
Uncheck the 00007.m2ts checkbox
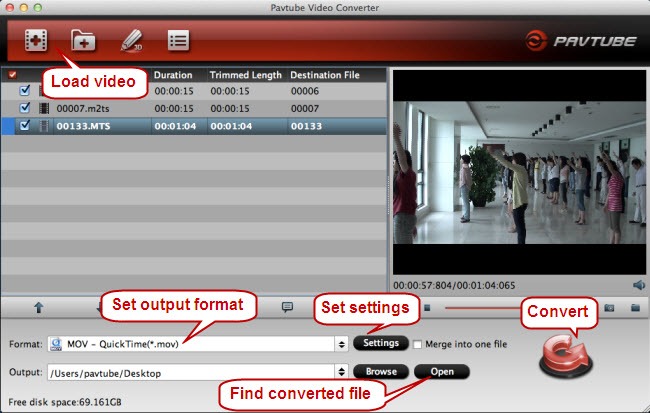coord(25,108)
